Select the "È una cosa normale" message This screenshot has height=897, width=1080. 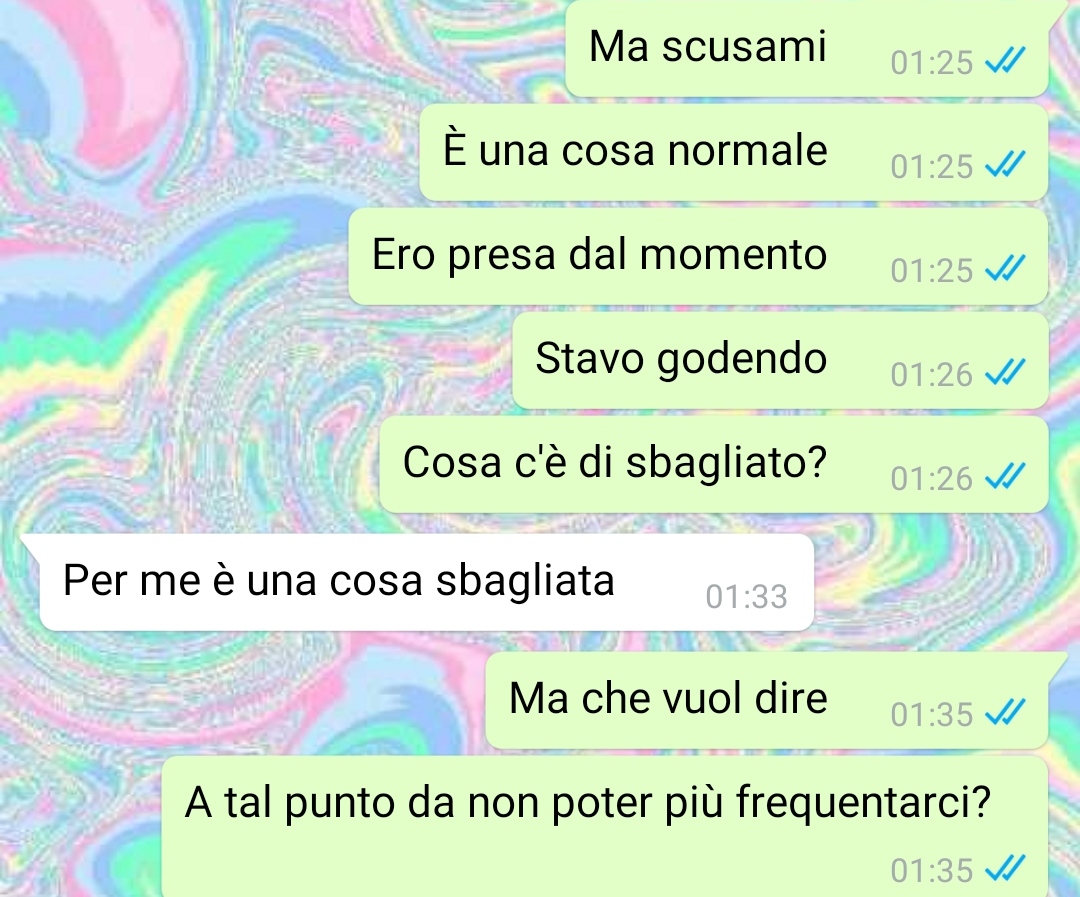coord(734,152)
